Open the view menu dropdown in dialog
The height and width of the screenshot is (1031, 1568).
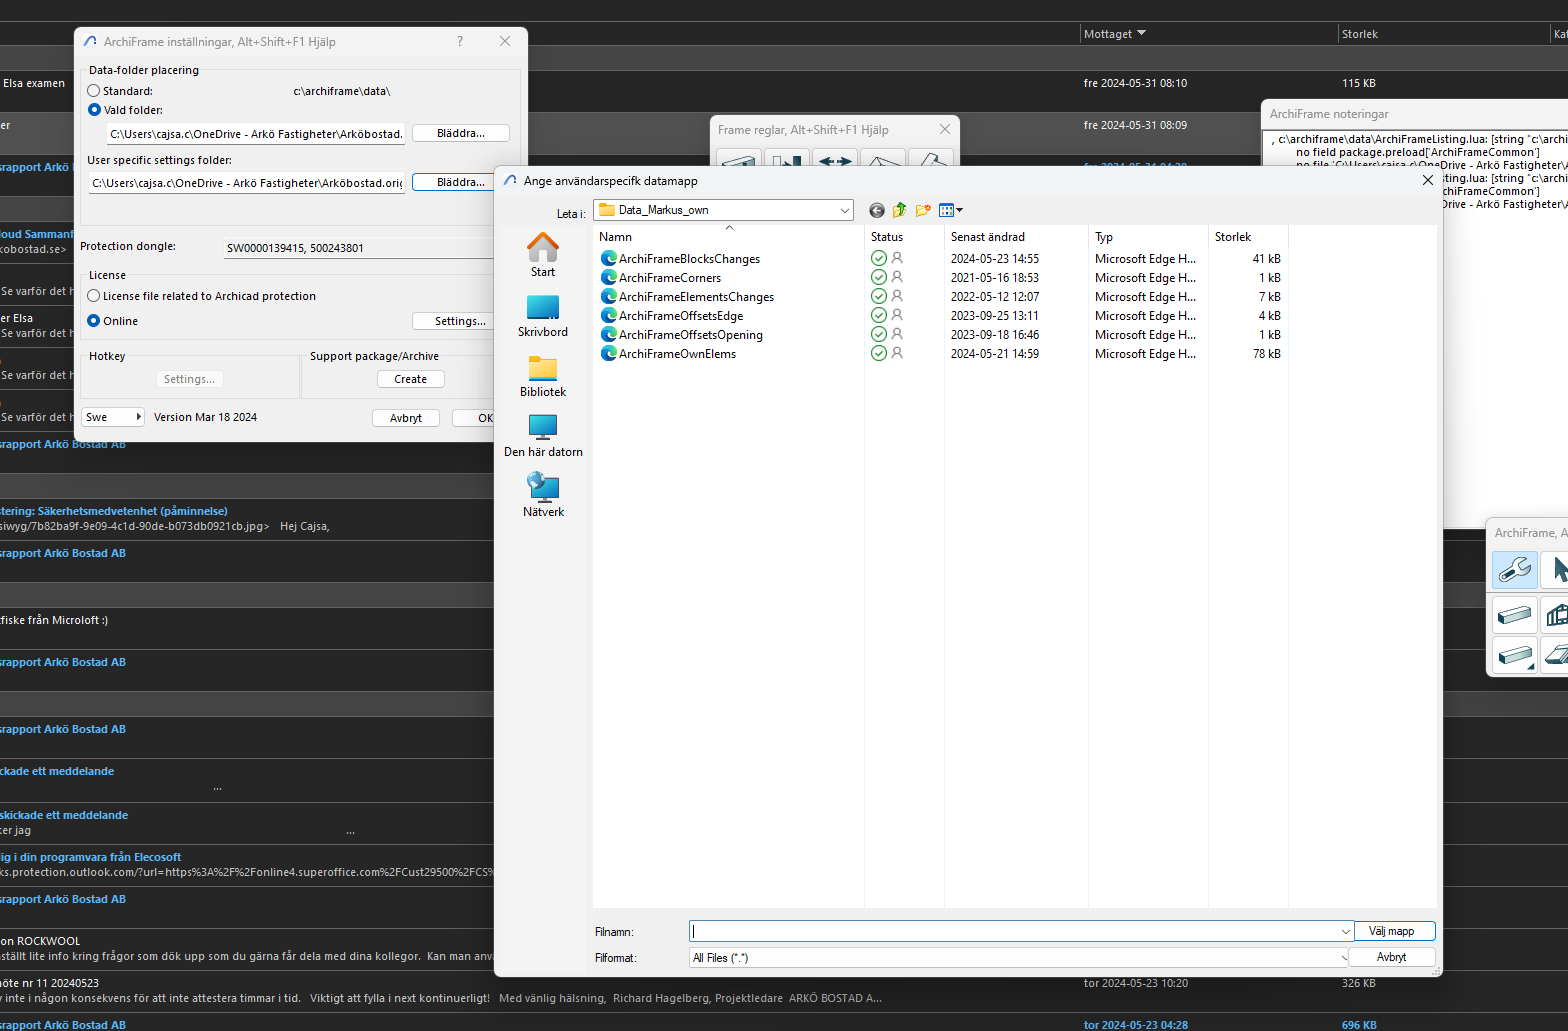pos(951,210)
